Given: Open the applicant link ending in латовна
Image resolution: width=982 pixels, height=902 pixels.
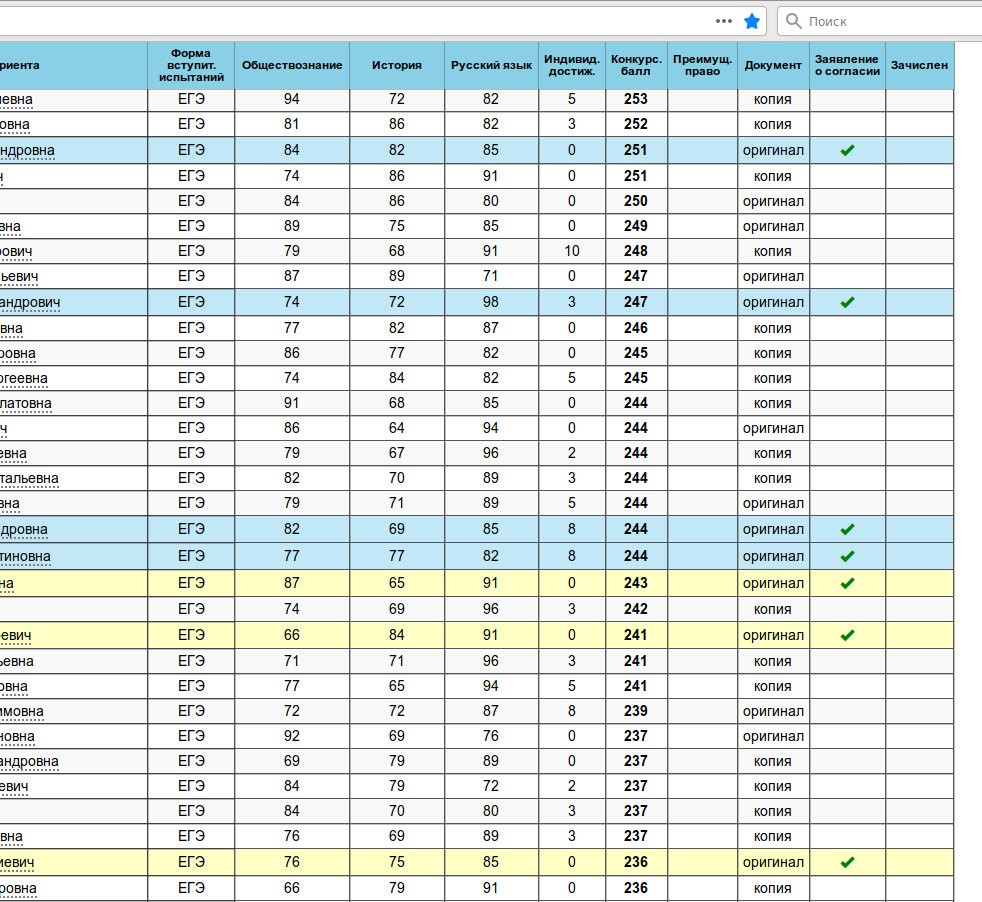Looking at the screenshot, I should point(26,404).
